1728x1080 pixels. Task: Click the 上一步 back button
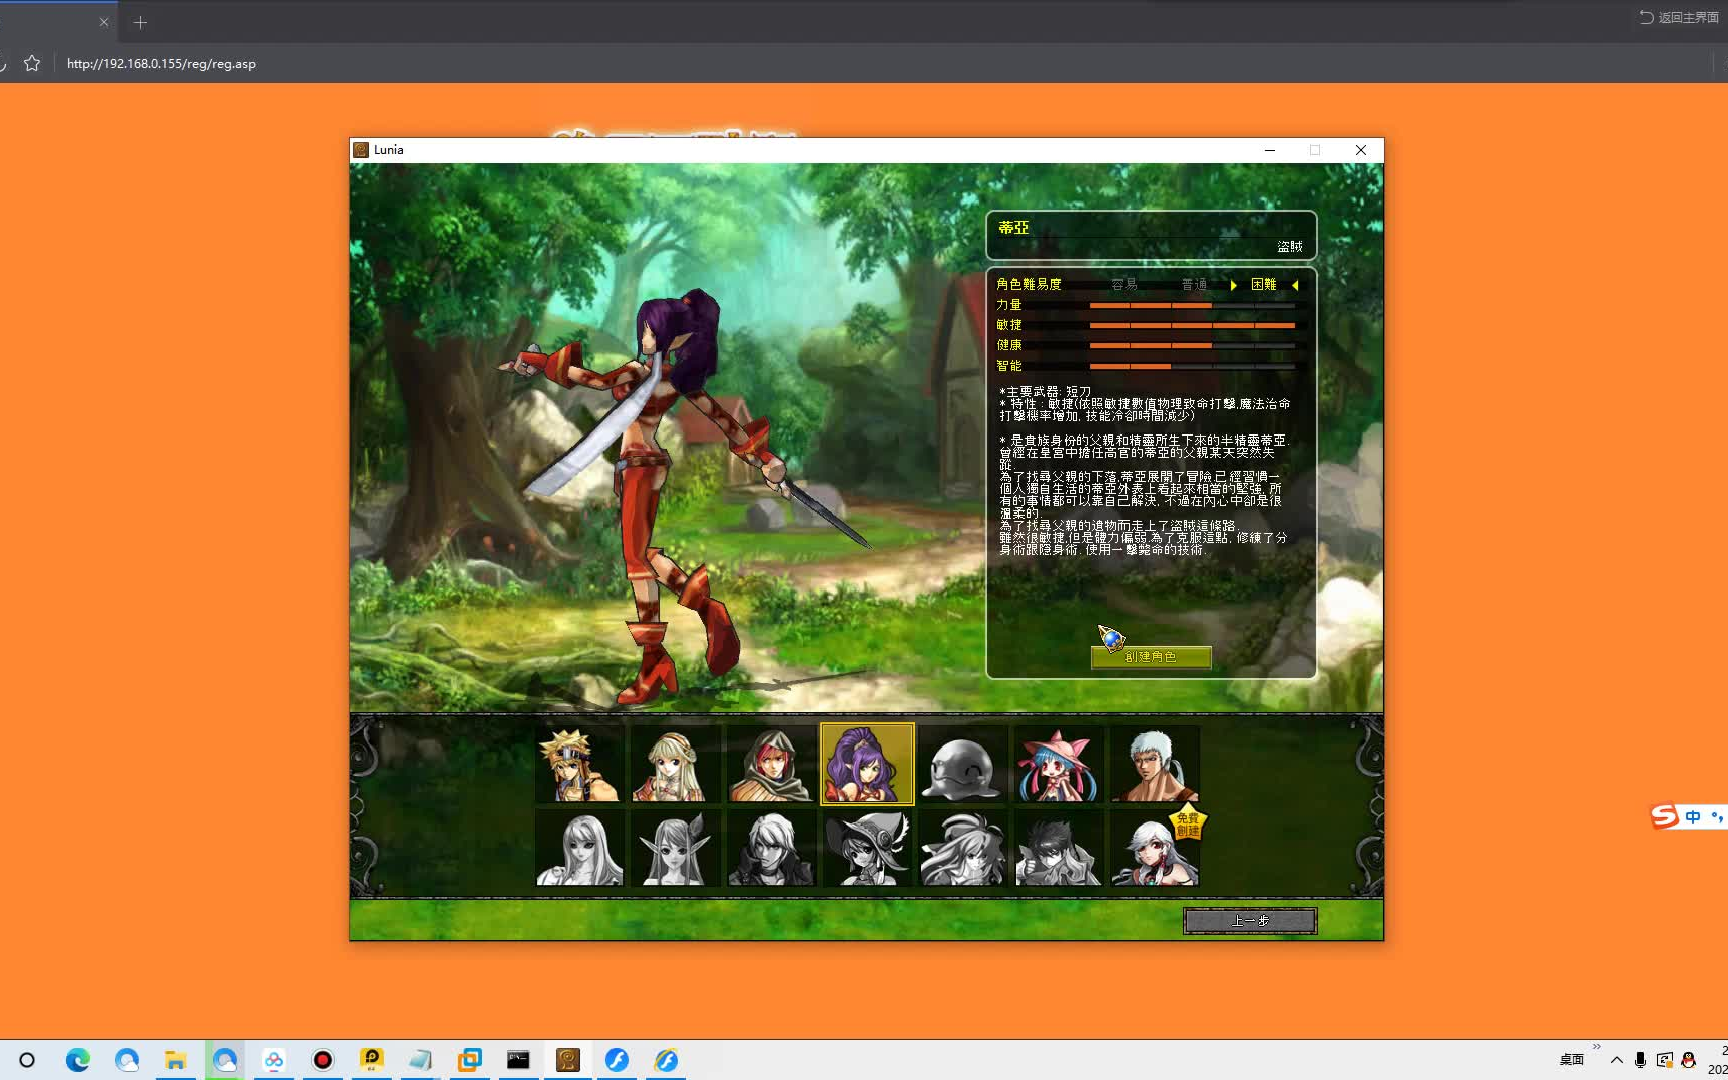point(1250,921)
